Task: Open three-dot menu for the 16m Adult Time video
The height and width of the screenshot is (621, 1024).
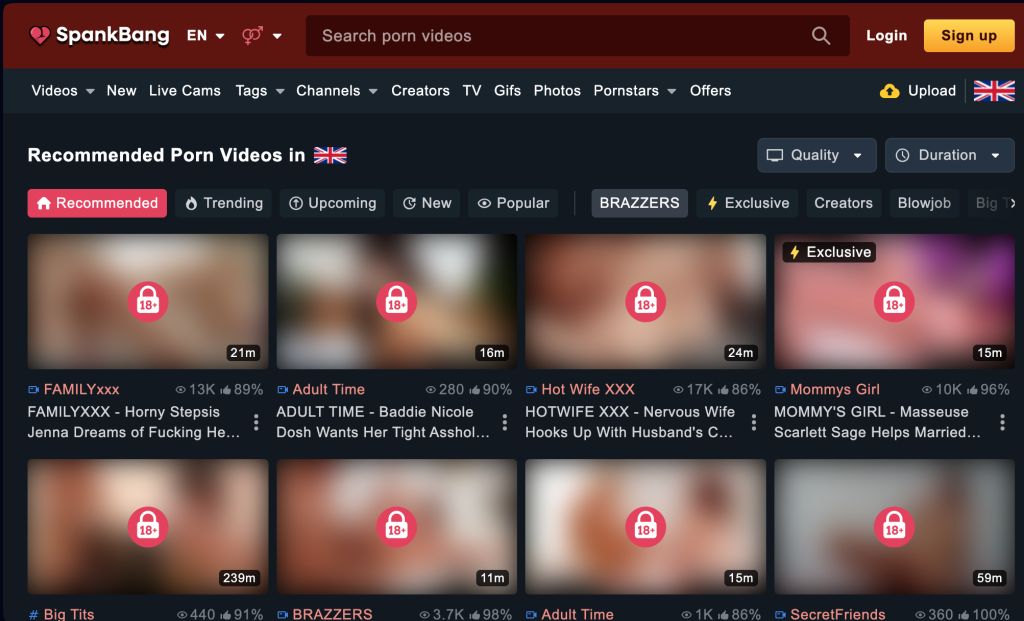Action: pos(505,422)
